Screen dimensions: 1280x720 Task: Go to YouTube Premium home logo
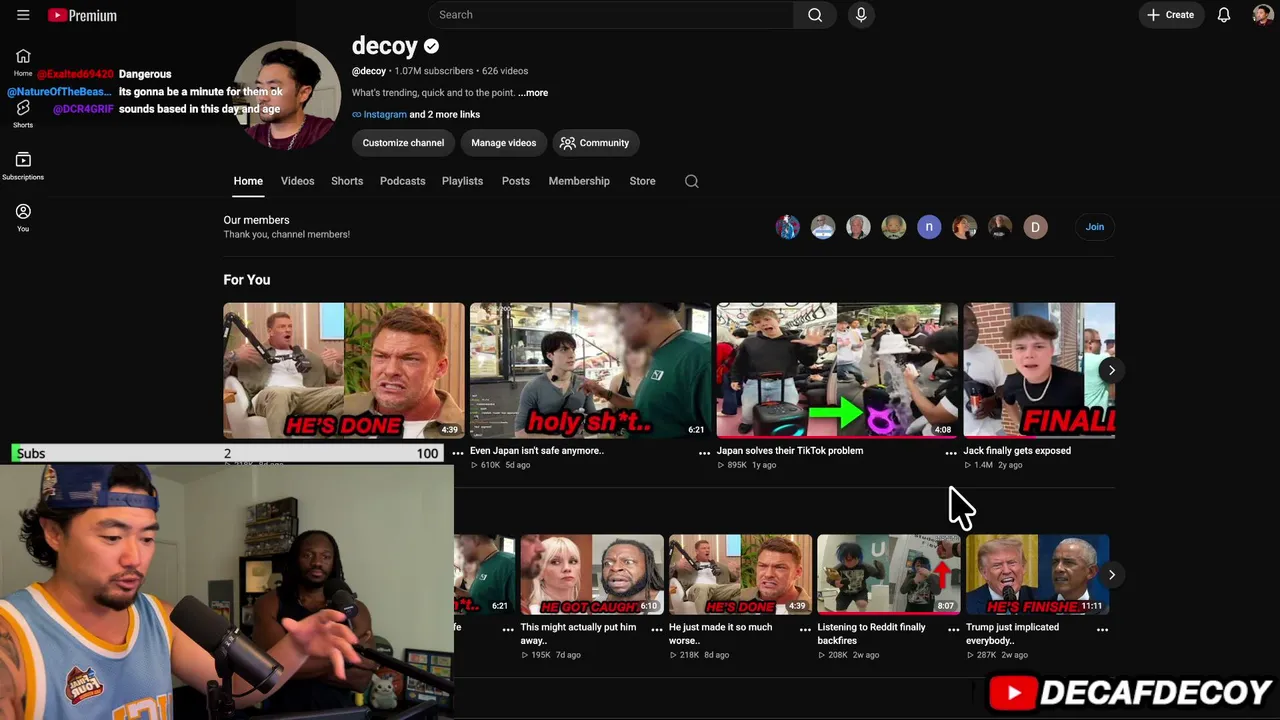coord(82,15)
